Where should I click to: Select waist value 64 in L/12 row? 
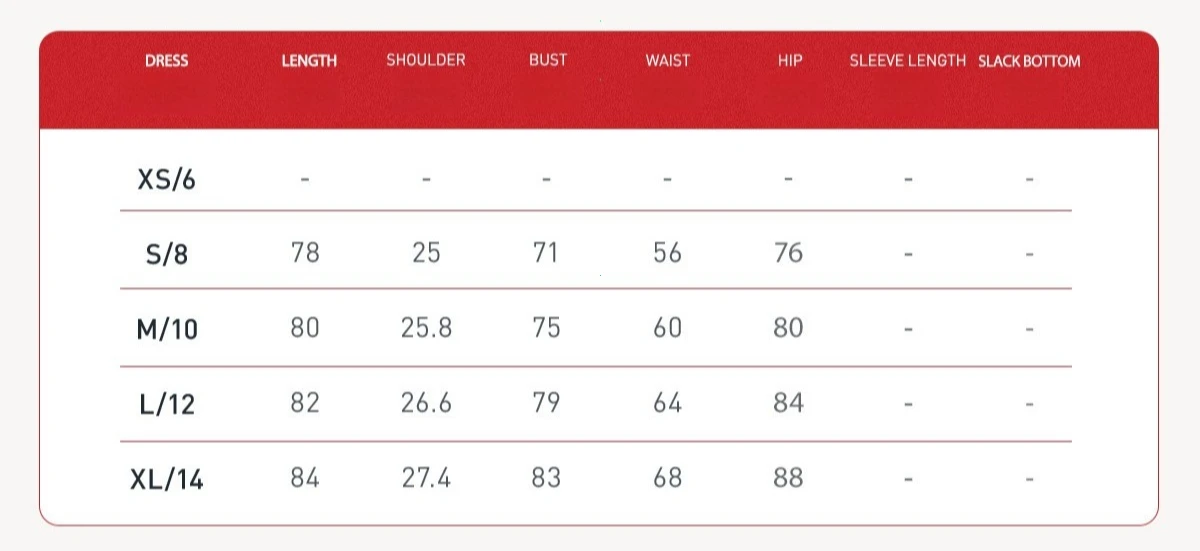tap(667, 402)
